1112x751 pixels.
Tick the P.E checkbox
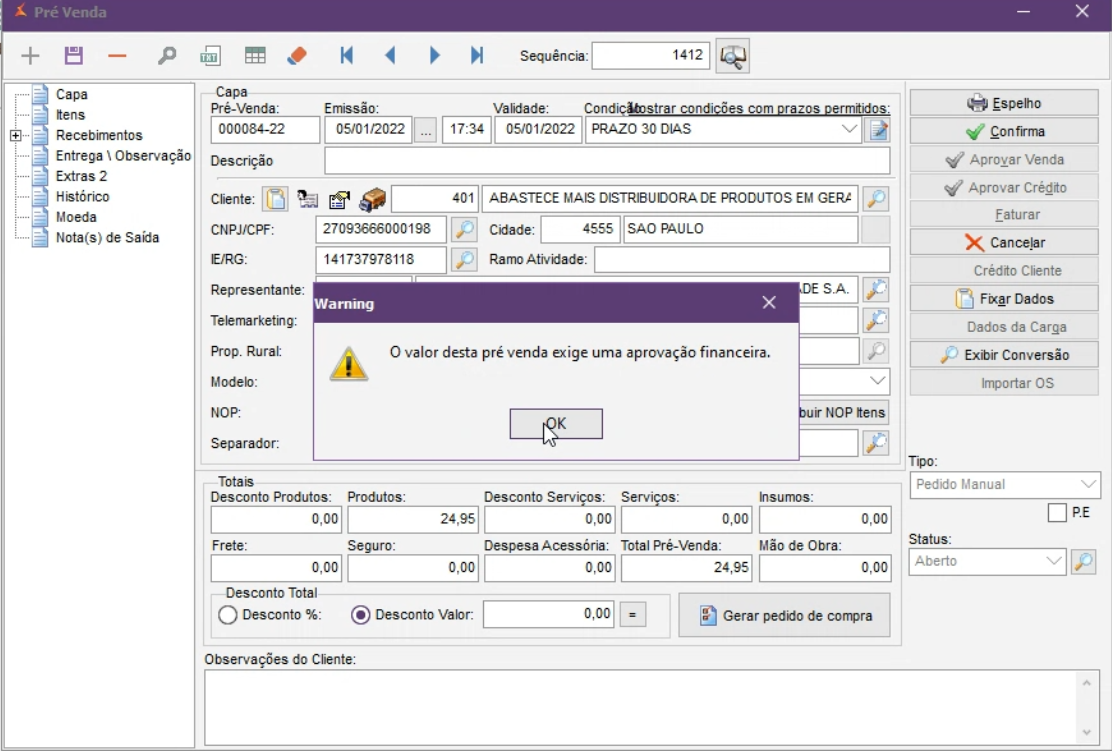(1057, 513)
